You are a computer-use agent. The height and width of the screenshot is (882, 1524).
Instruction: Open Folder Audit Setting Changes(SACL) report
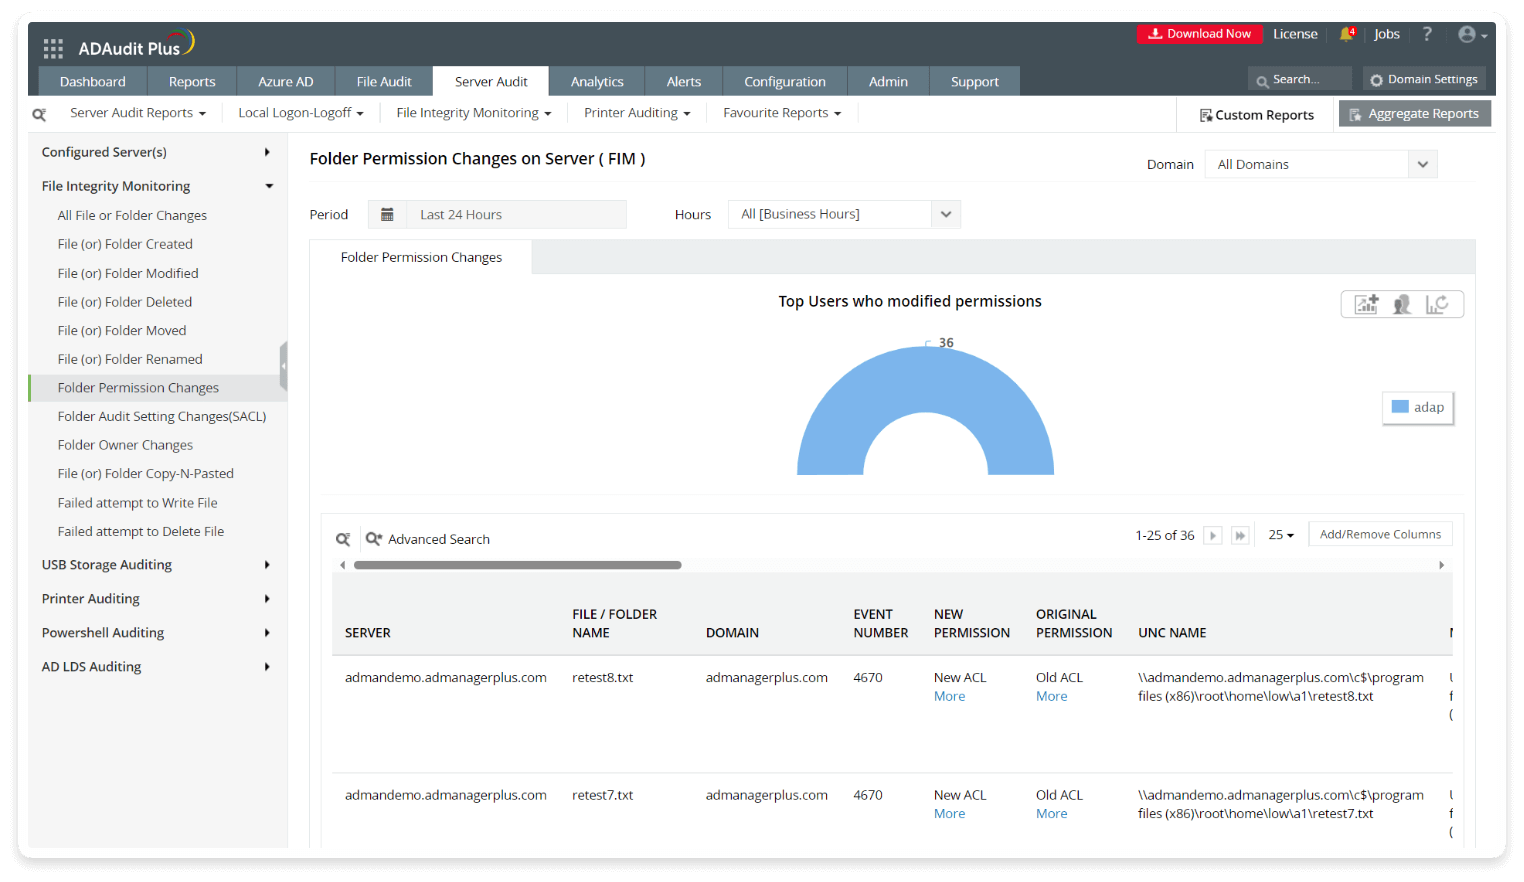coord(162,417)
